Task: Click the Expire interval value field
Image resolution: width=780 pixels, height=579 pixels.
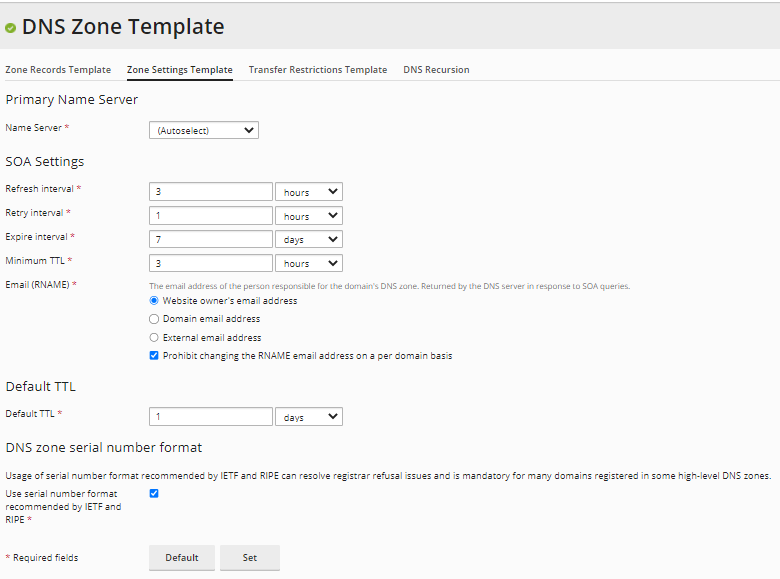Action: (x=211, y=239)
